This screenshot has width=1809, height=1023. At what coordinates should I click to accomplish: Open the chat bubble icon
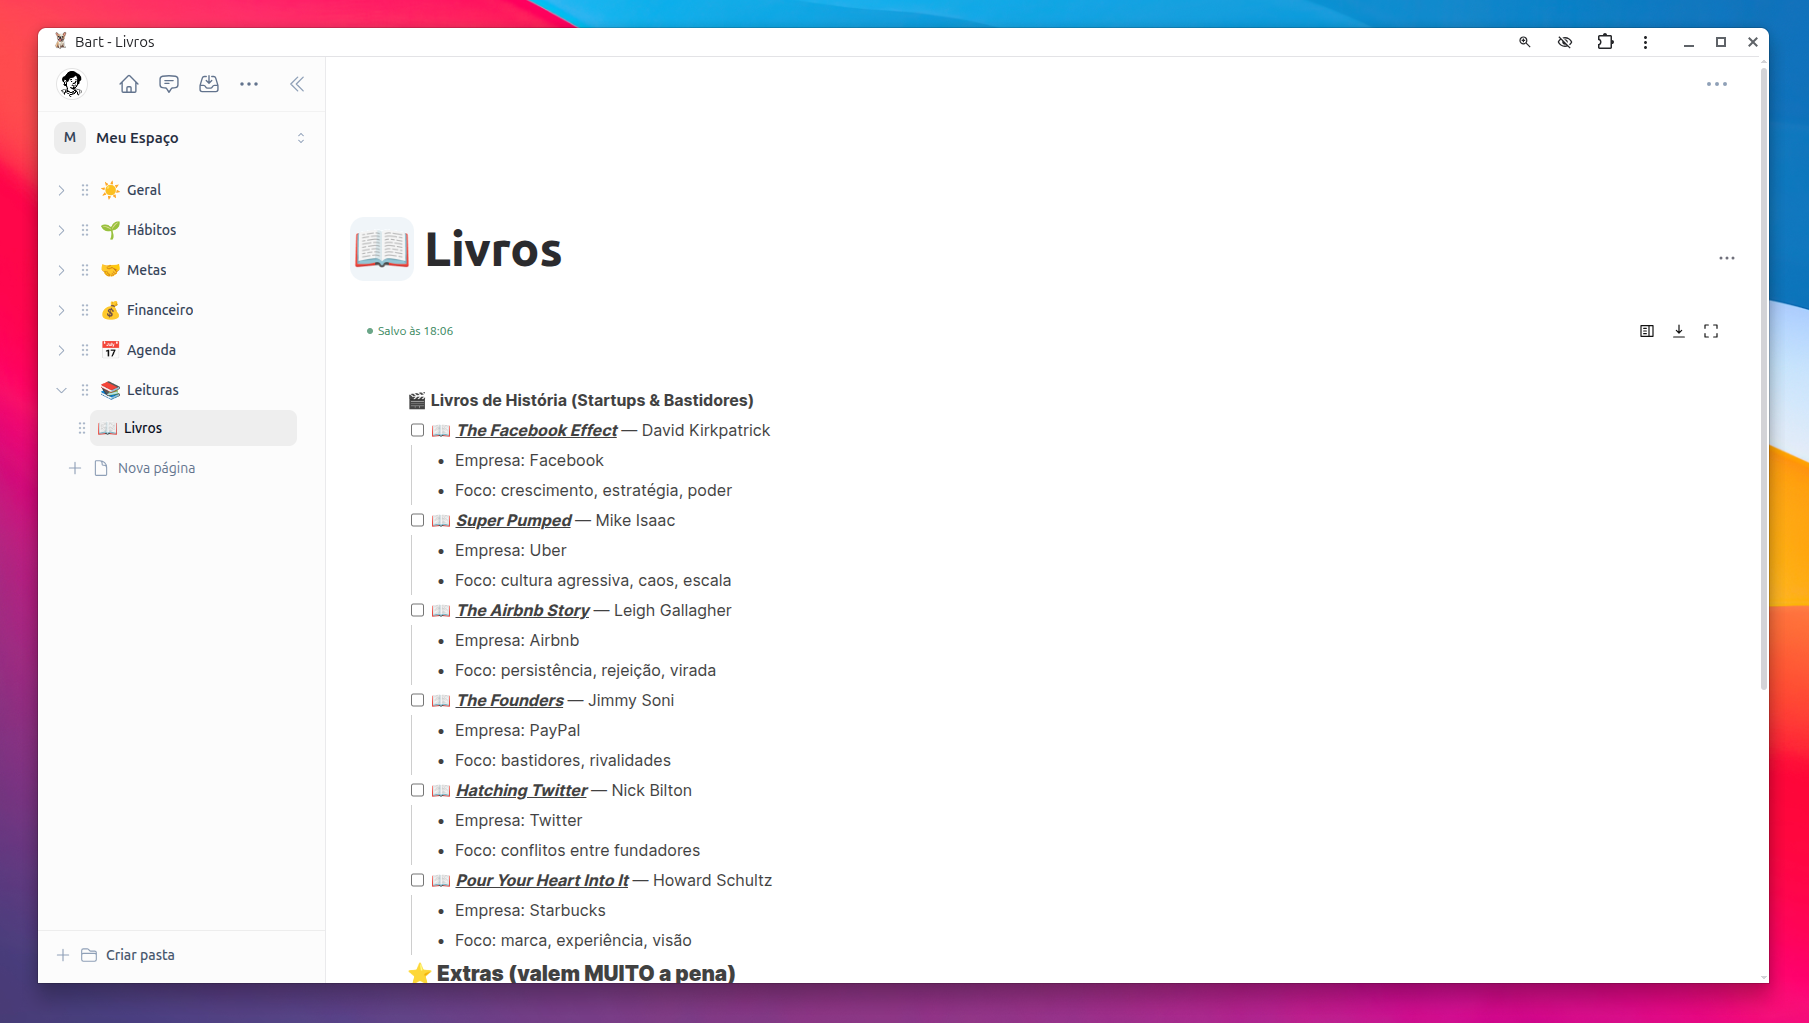(169, 84)
